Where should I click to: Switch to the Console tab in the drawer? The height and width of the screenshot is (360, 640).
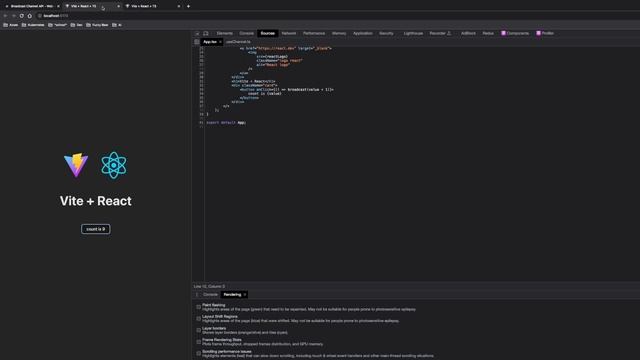coord(211,295)
